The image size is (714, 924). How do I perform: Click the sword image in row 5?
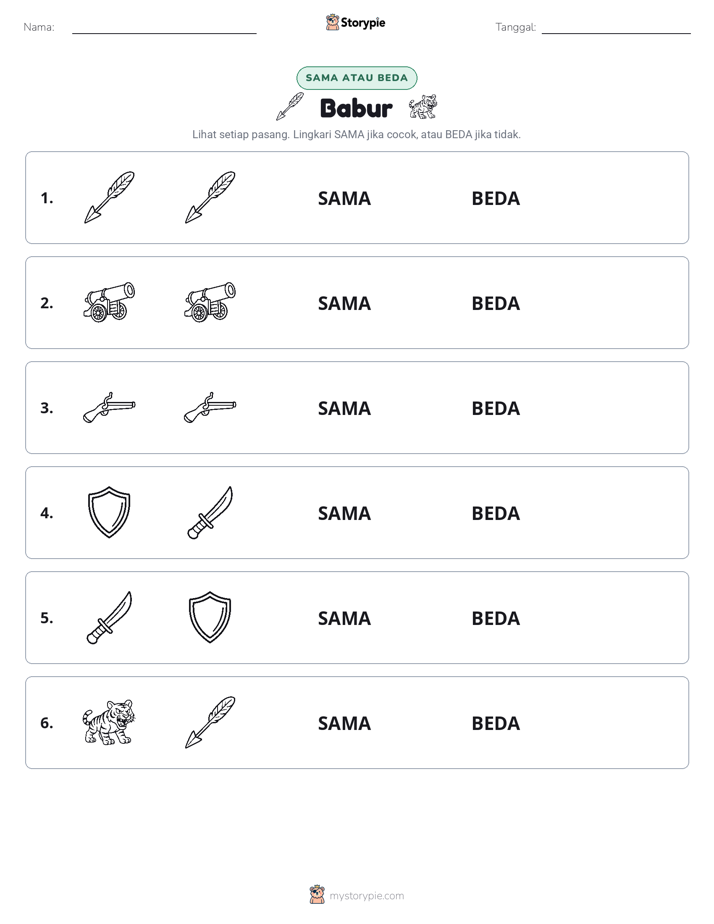click(x=109, y=617)
